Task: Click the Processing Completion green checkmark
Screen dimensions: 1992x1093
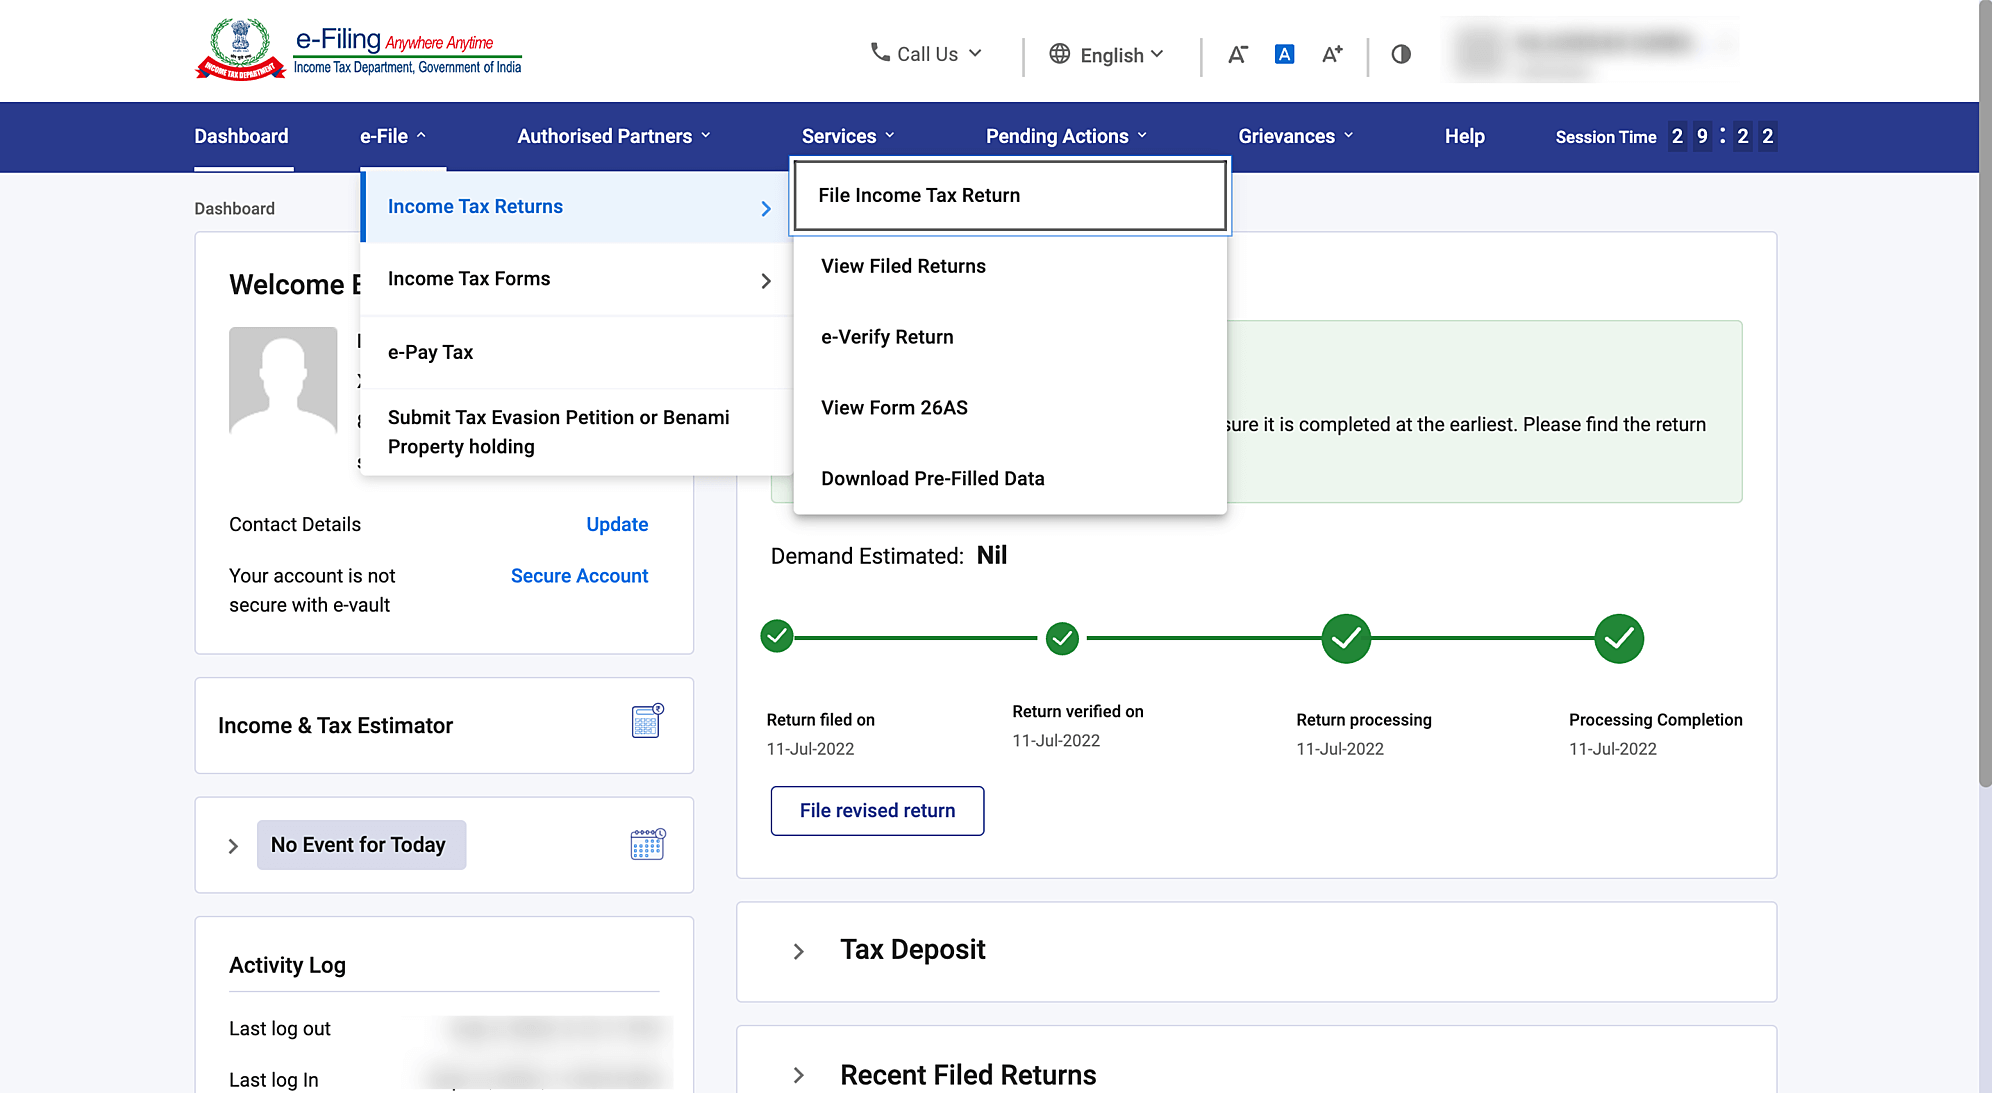Action: click(1619, 638)
